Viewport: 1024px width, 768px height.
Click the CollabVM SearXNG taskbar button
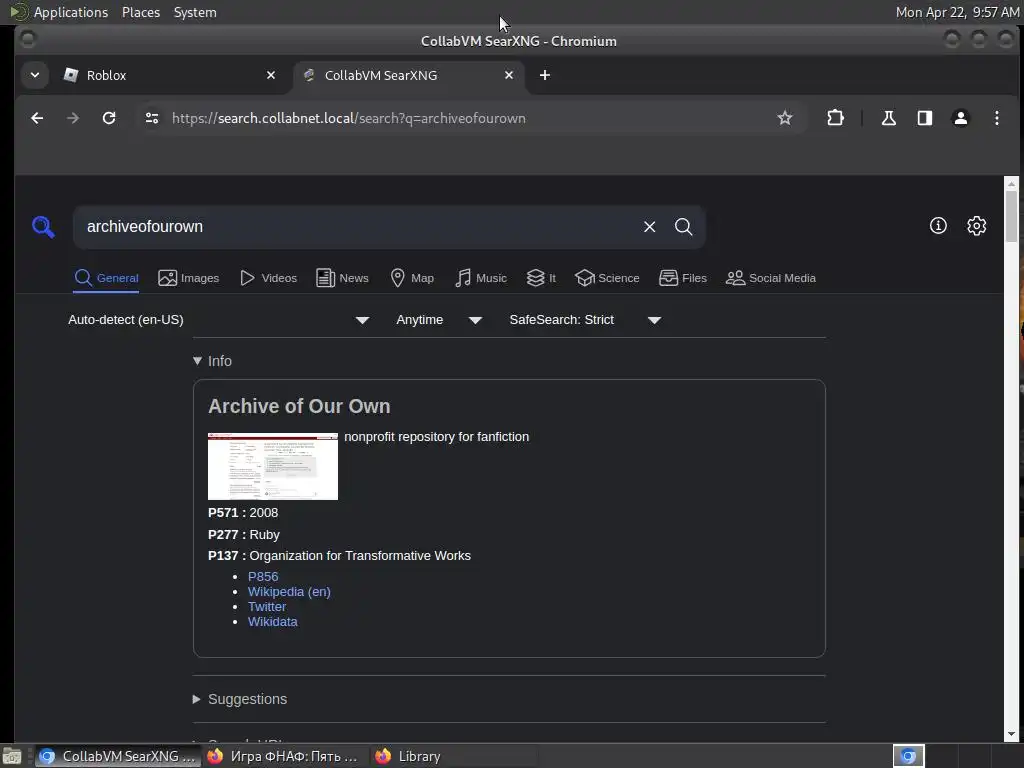[x=118, y=756]
